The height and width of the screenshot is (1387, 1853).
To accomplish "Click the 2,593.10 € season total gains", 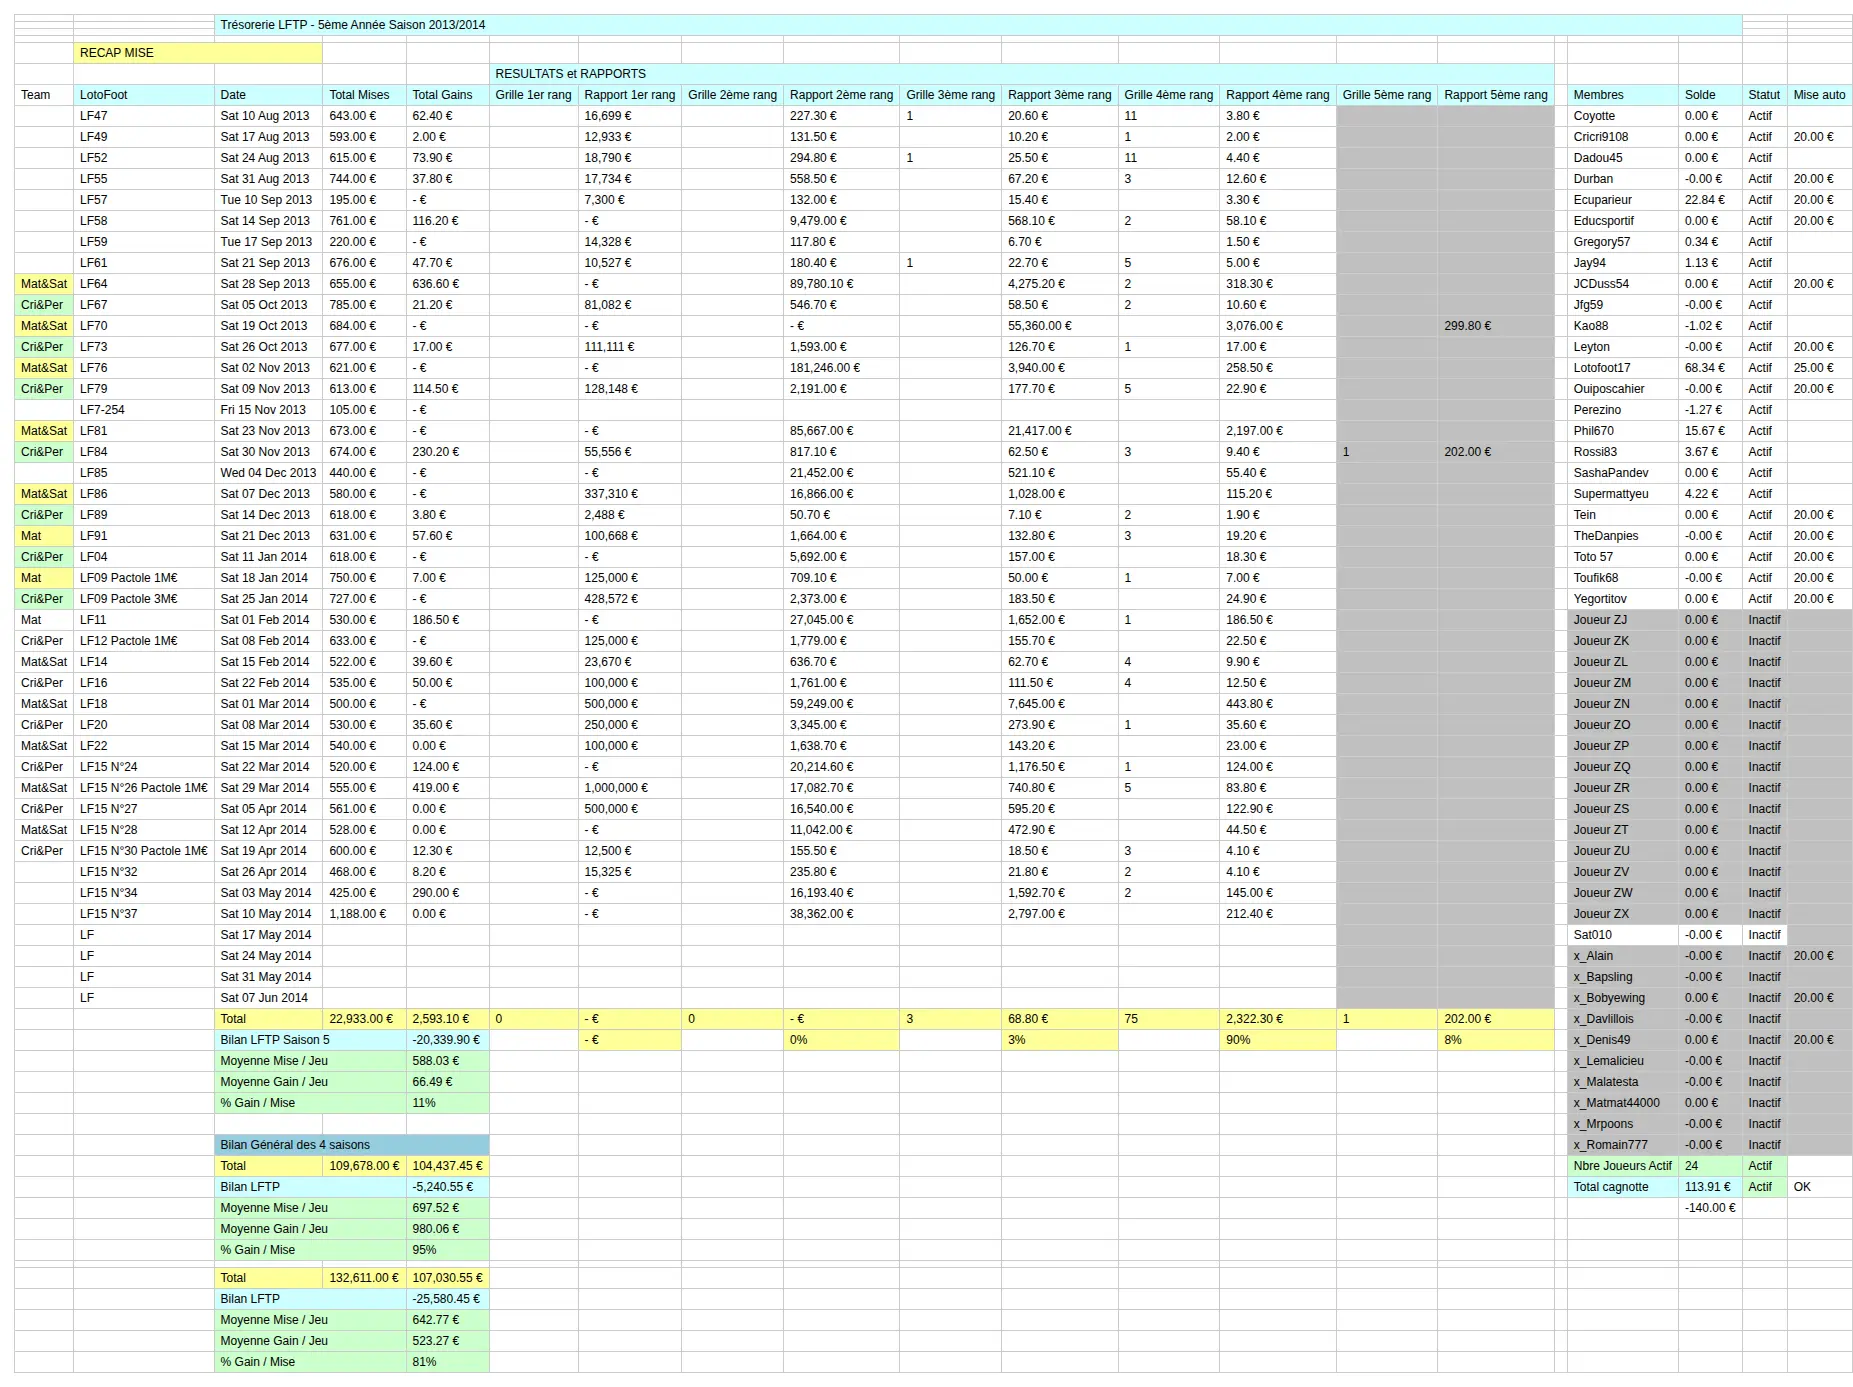I will pos(448,1019).
